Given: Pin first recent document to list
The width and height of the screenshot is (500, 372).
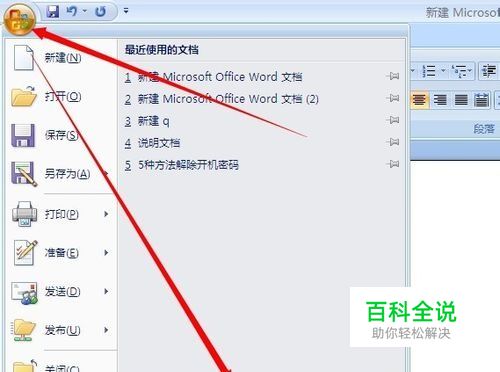Looking at the screenshot, I should pos(393,76).
